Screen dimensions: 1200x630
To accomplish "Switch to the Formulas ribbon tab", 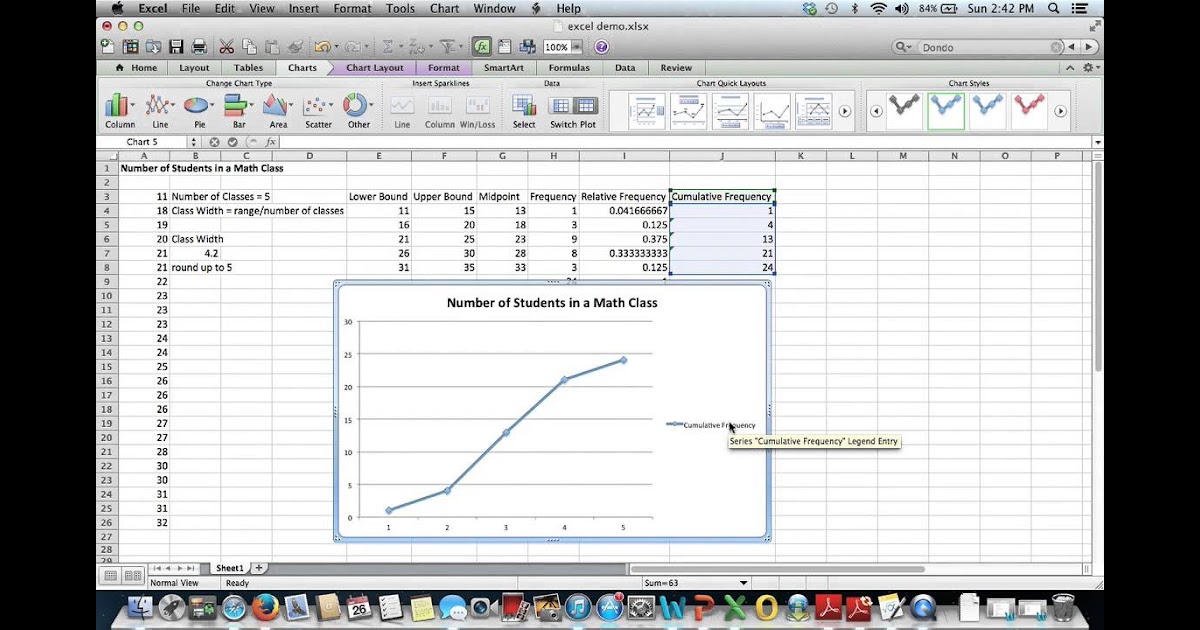I will tap(569, 68).
